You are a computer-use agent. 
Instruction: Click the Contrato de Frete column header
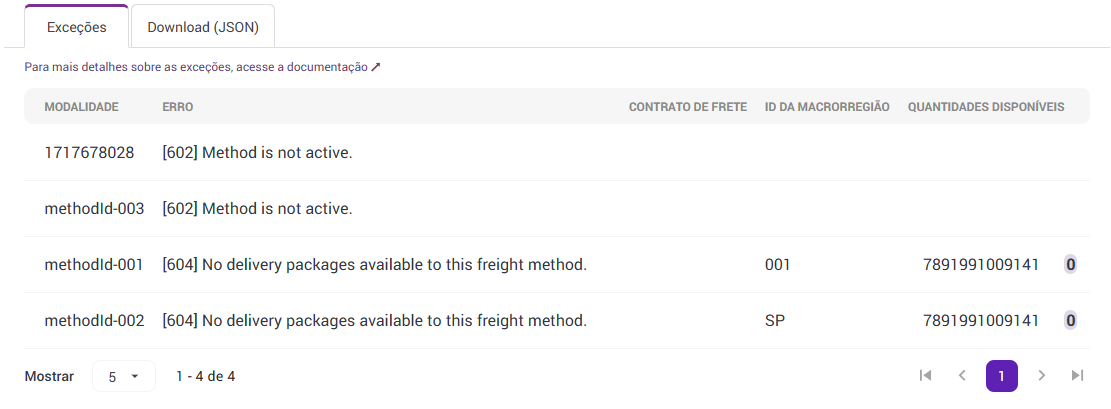click(687, 107)
